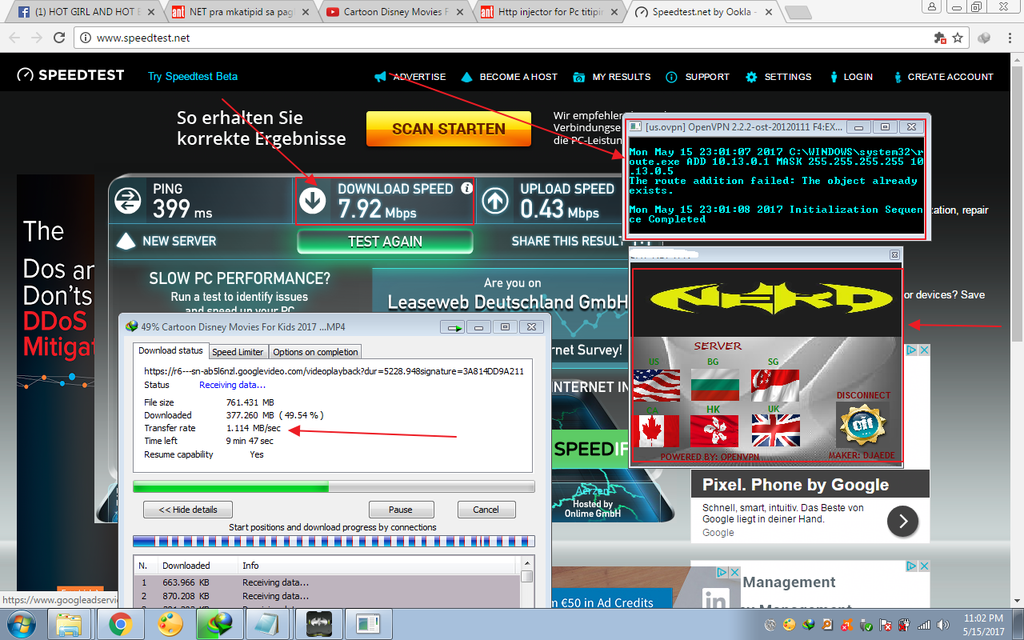
Task: Pause the current download
Action: click(x=400, y=509)
